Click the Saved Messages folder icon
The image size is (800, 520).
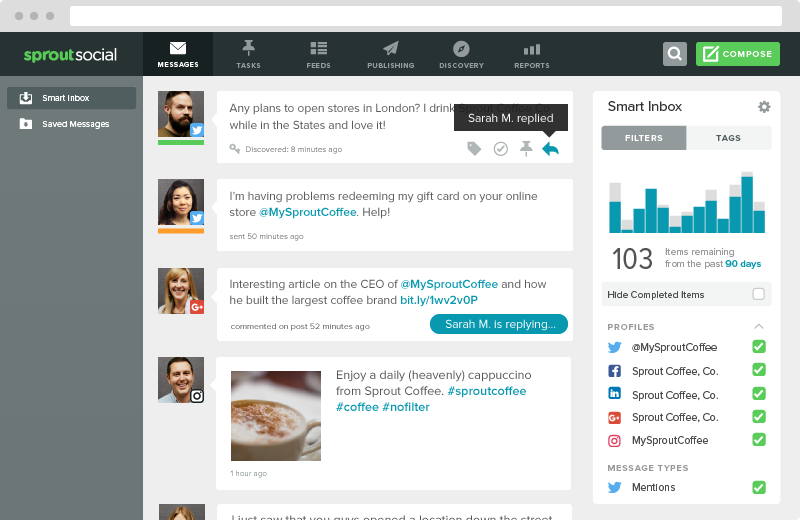(x=26, y=124)
